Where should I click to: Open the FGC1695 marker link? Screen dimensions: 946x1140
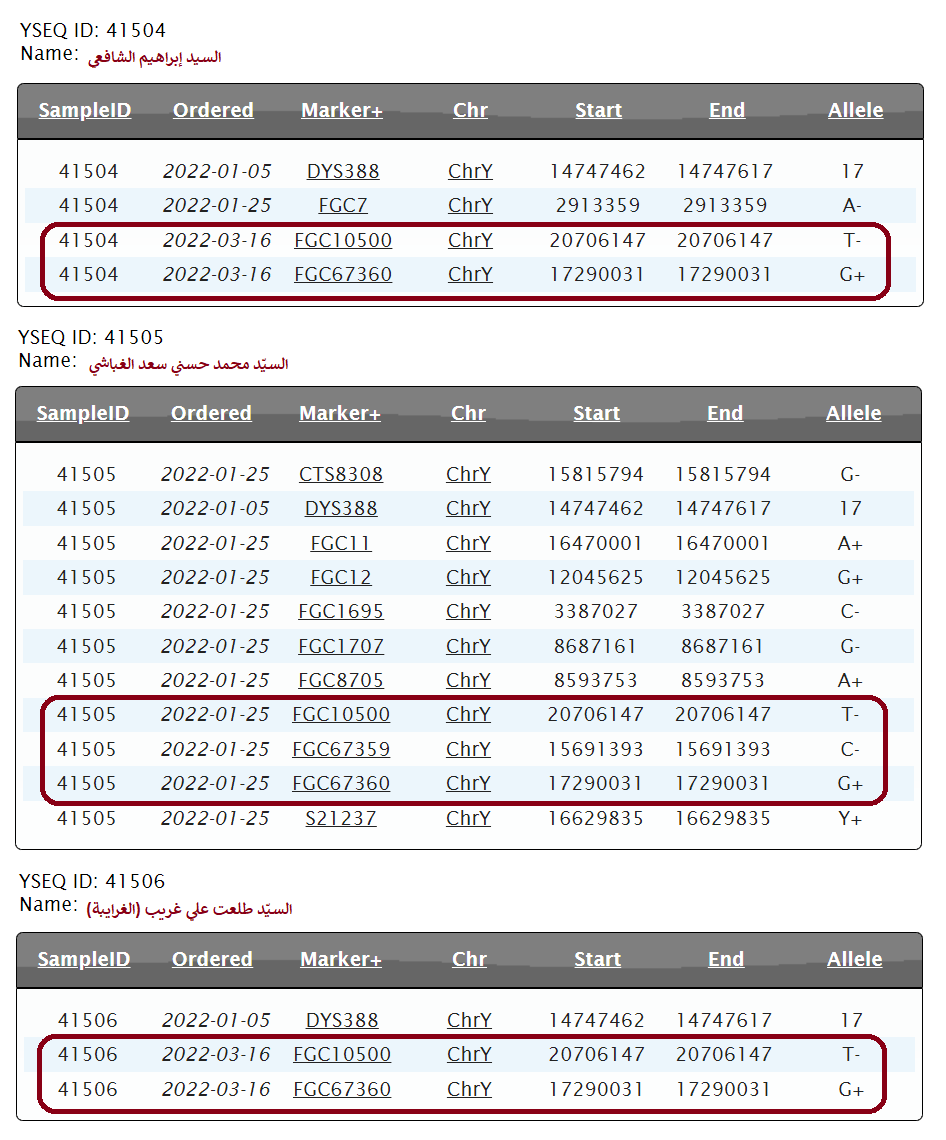pyautogui.click(x=341, y=612)
